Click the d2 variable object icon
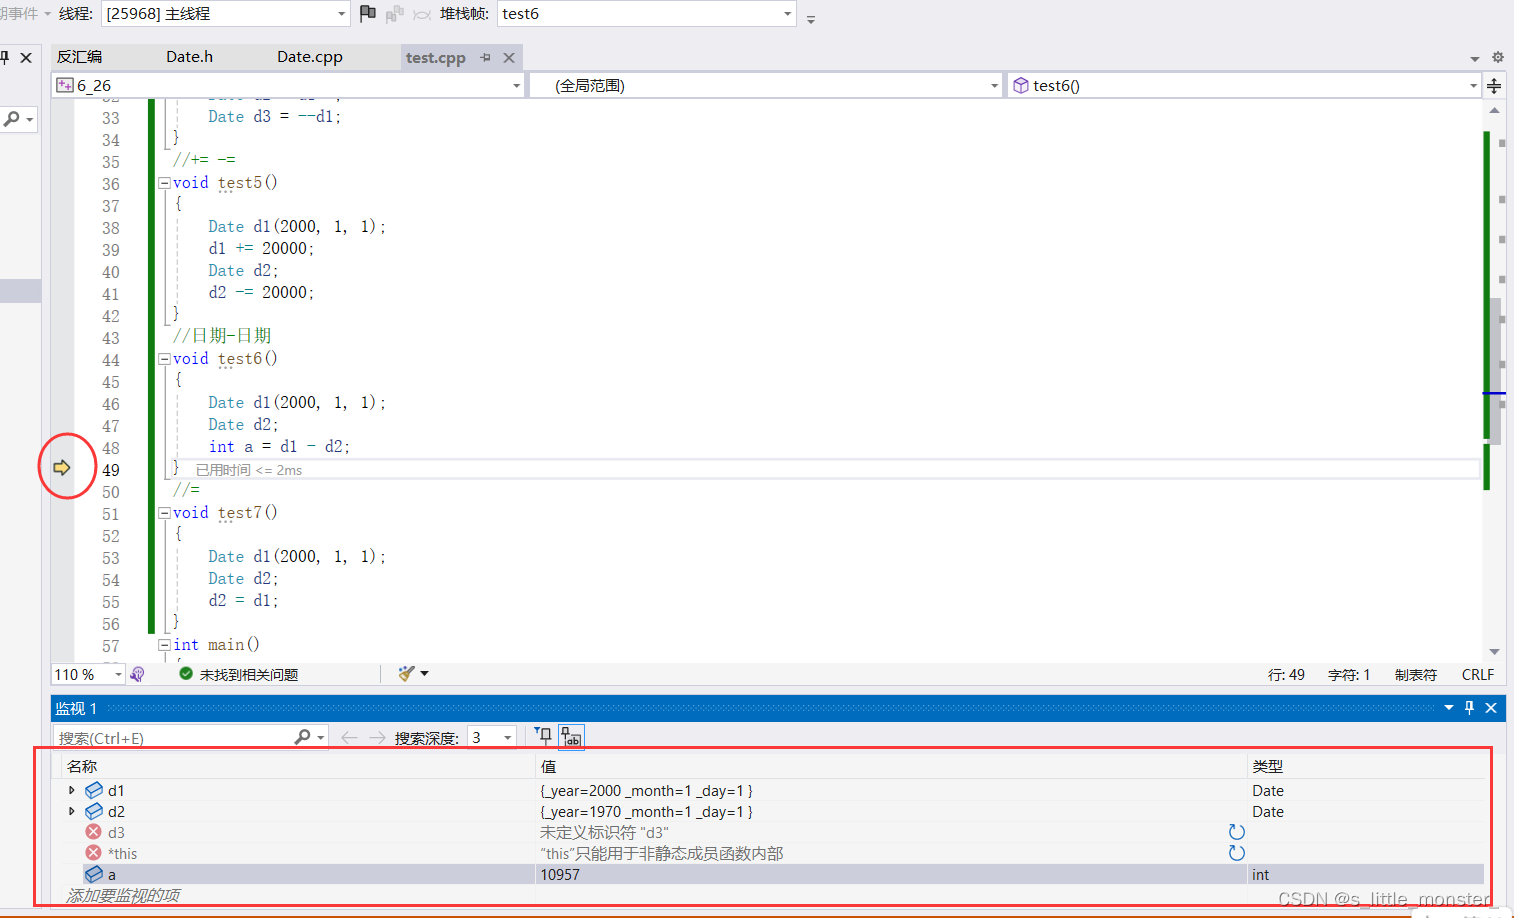This screenshot has width=1514, height=918. pos(94,811)
